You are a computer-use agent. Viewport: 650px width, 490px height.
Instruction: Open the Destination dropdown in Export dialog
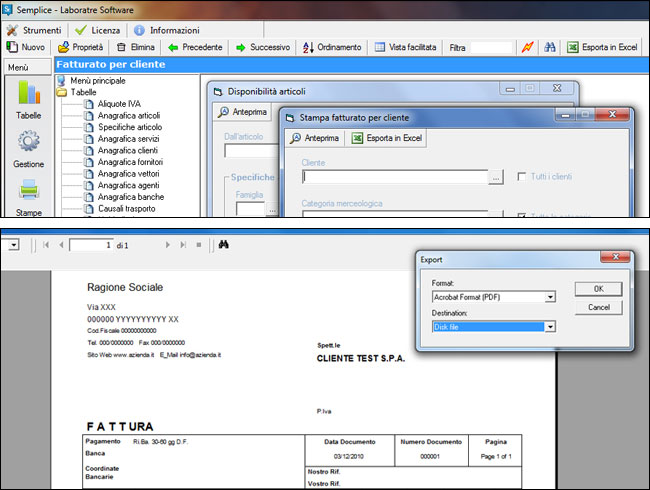[550, 326]
